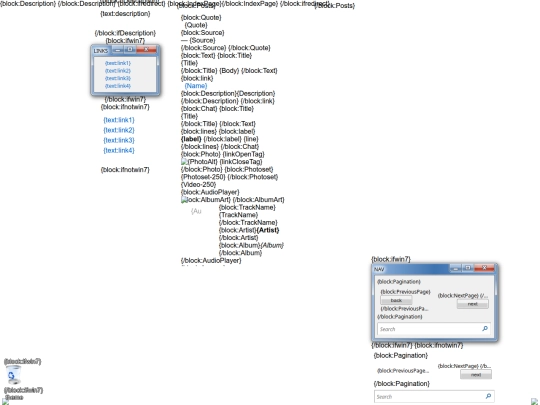Open the {text:link2} link outside LINKS window
The width and height of the screenshot is (540, 405).
click(119, 130)
